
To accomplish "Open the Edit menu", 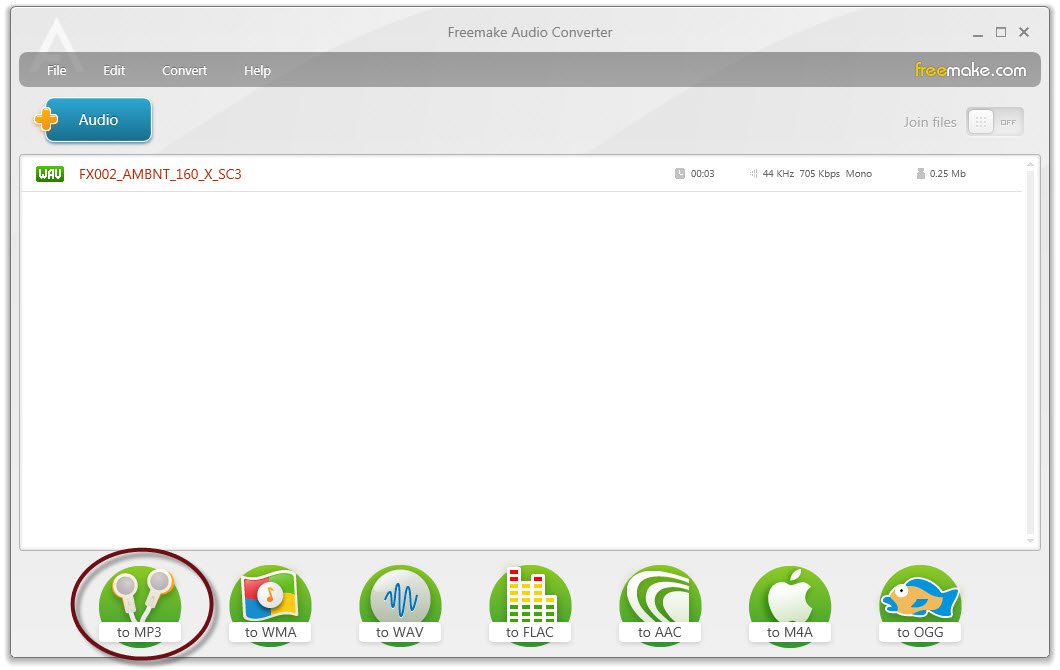I will (x=113, y=70).
